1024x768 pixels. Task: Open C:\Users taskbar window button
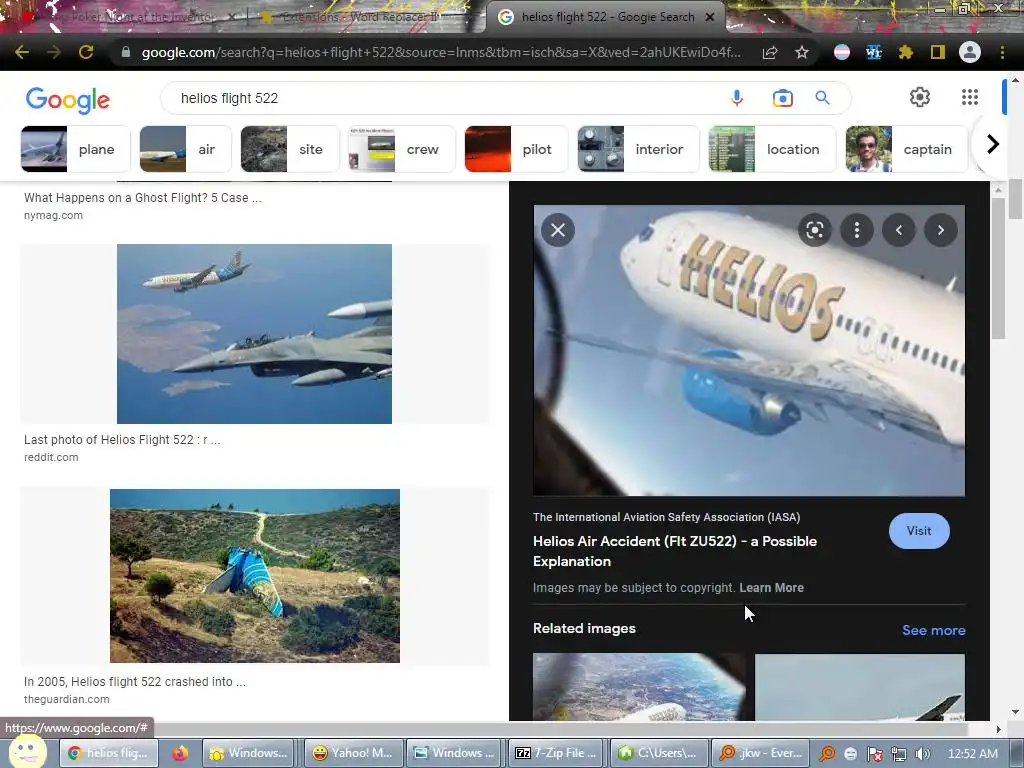click(658, 753)
